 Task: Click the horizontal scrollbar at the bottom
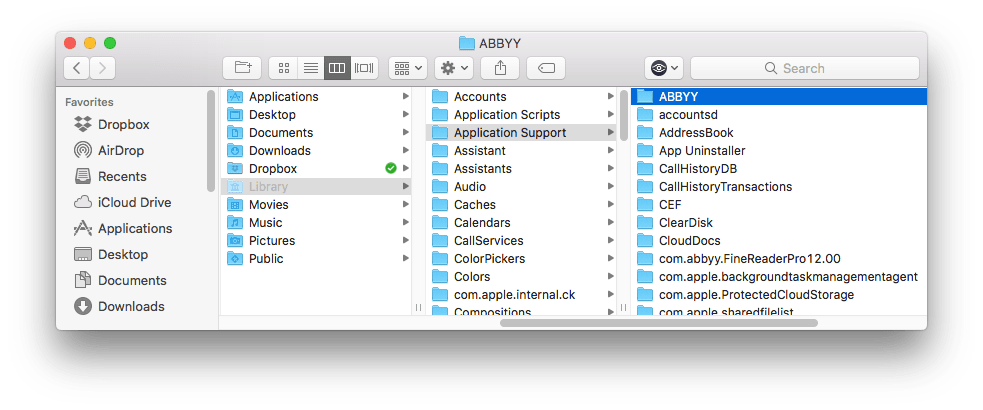(x=659, y=323)
